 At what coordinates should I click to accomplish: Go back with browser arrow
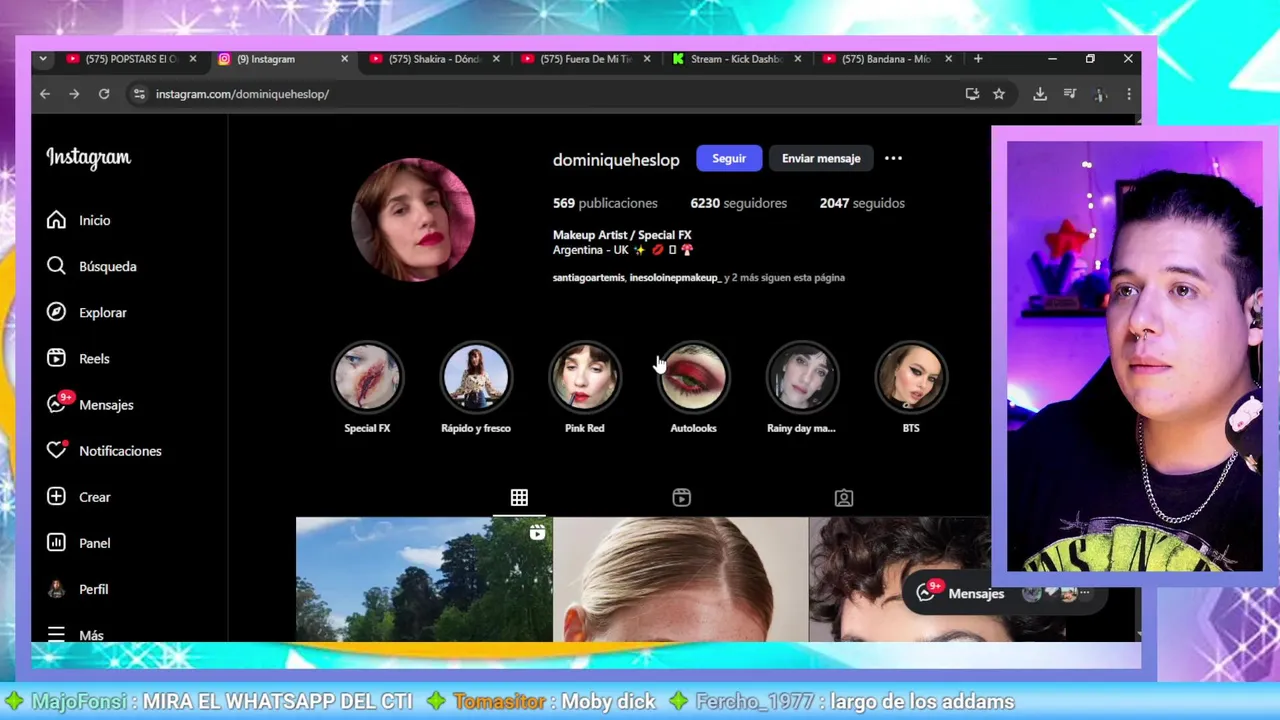tap(45, 94)
